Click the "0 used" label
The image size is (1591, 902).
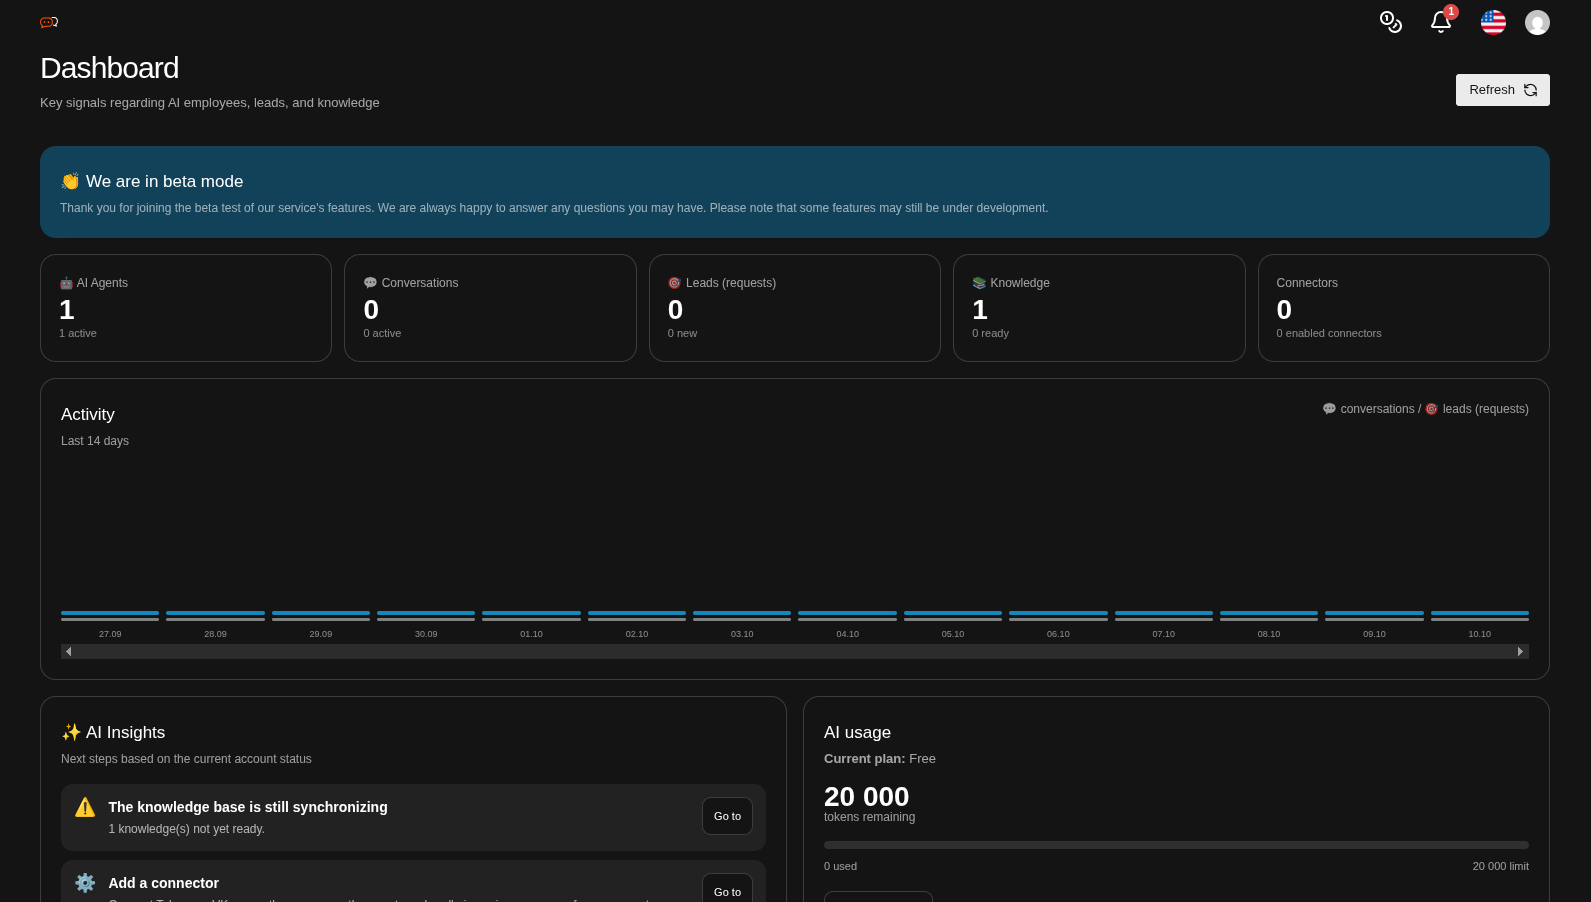[x=840, y=866]
